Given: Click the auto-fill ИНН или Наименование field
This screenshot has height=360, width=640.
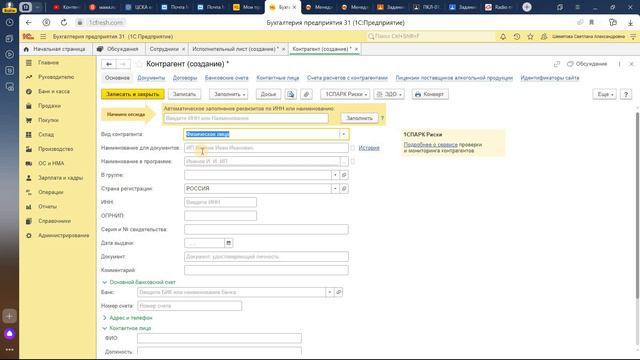Looking at the screenshot, I should [x=246, y=118].
